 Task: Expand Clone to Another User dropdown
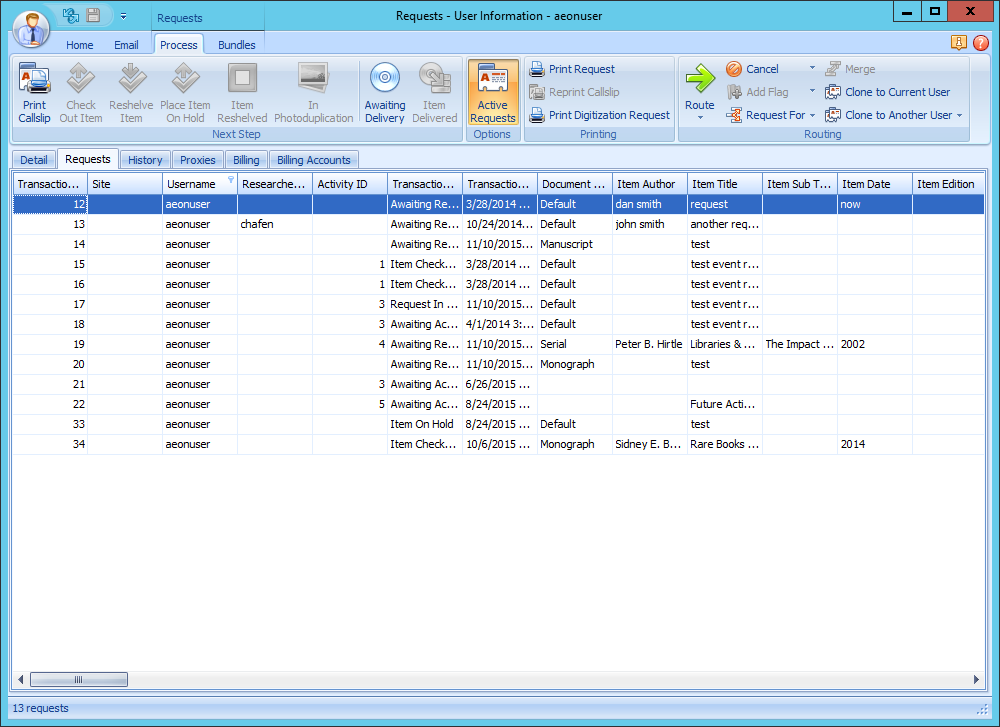(x=960, y=115)
